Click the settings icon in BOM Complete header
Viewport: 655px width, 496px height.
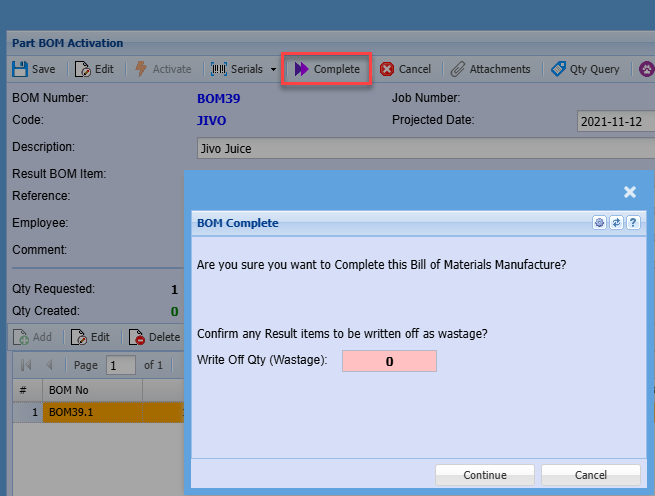click(x=599, y=222)
